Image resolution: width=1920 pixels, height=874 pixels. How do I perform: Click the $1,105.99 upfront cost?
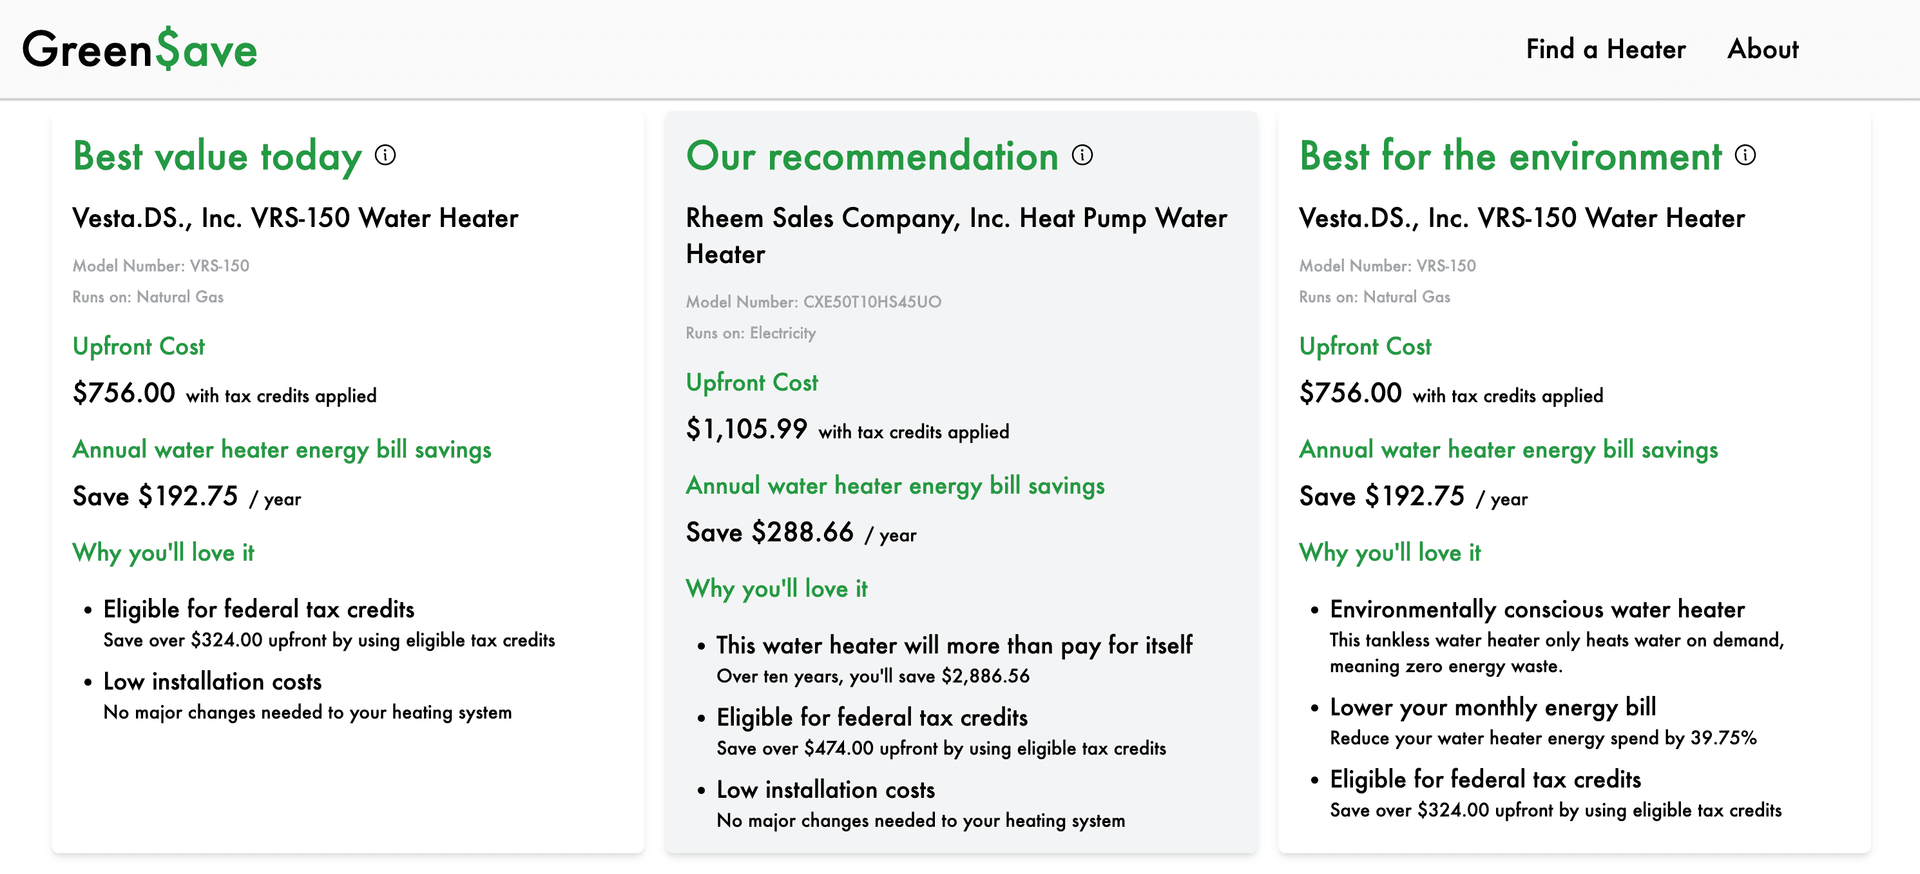(x=746, y=429)
